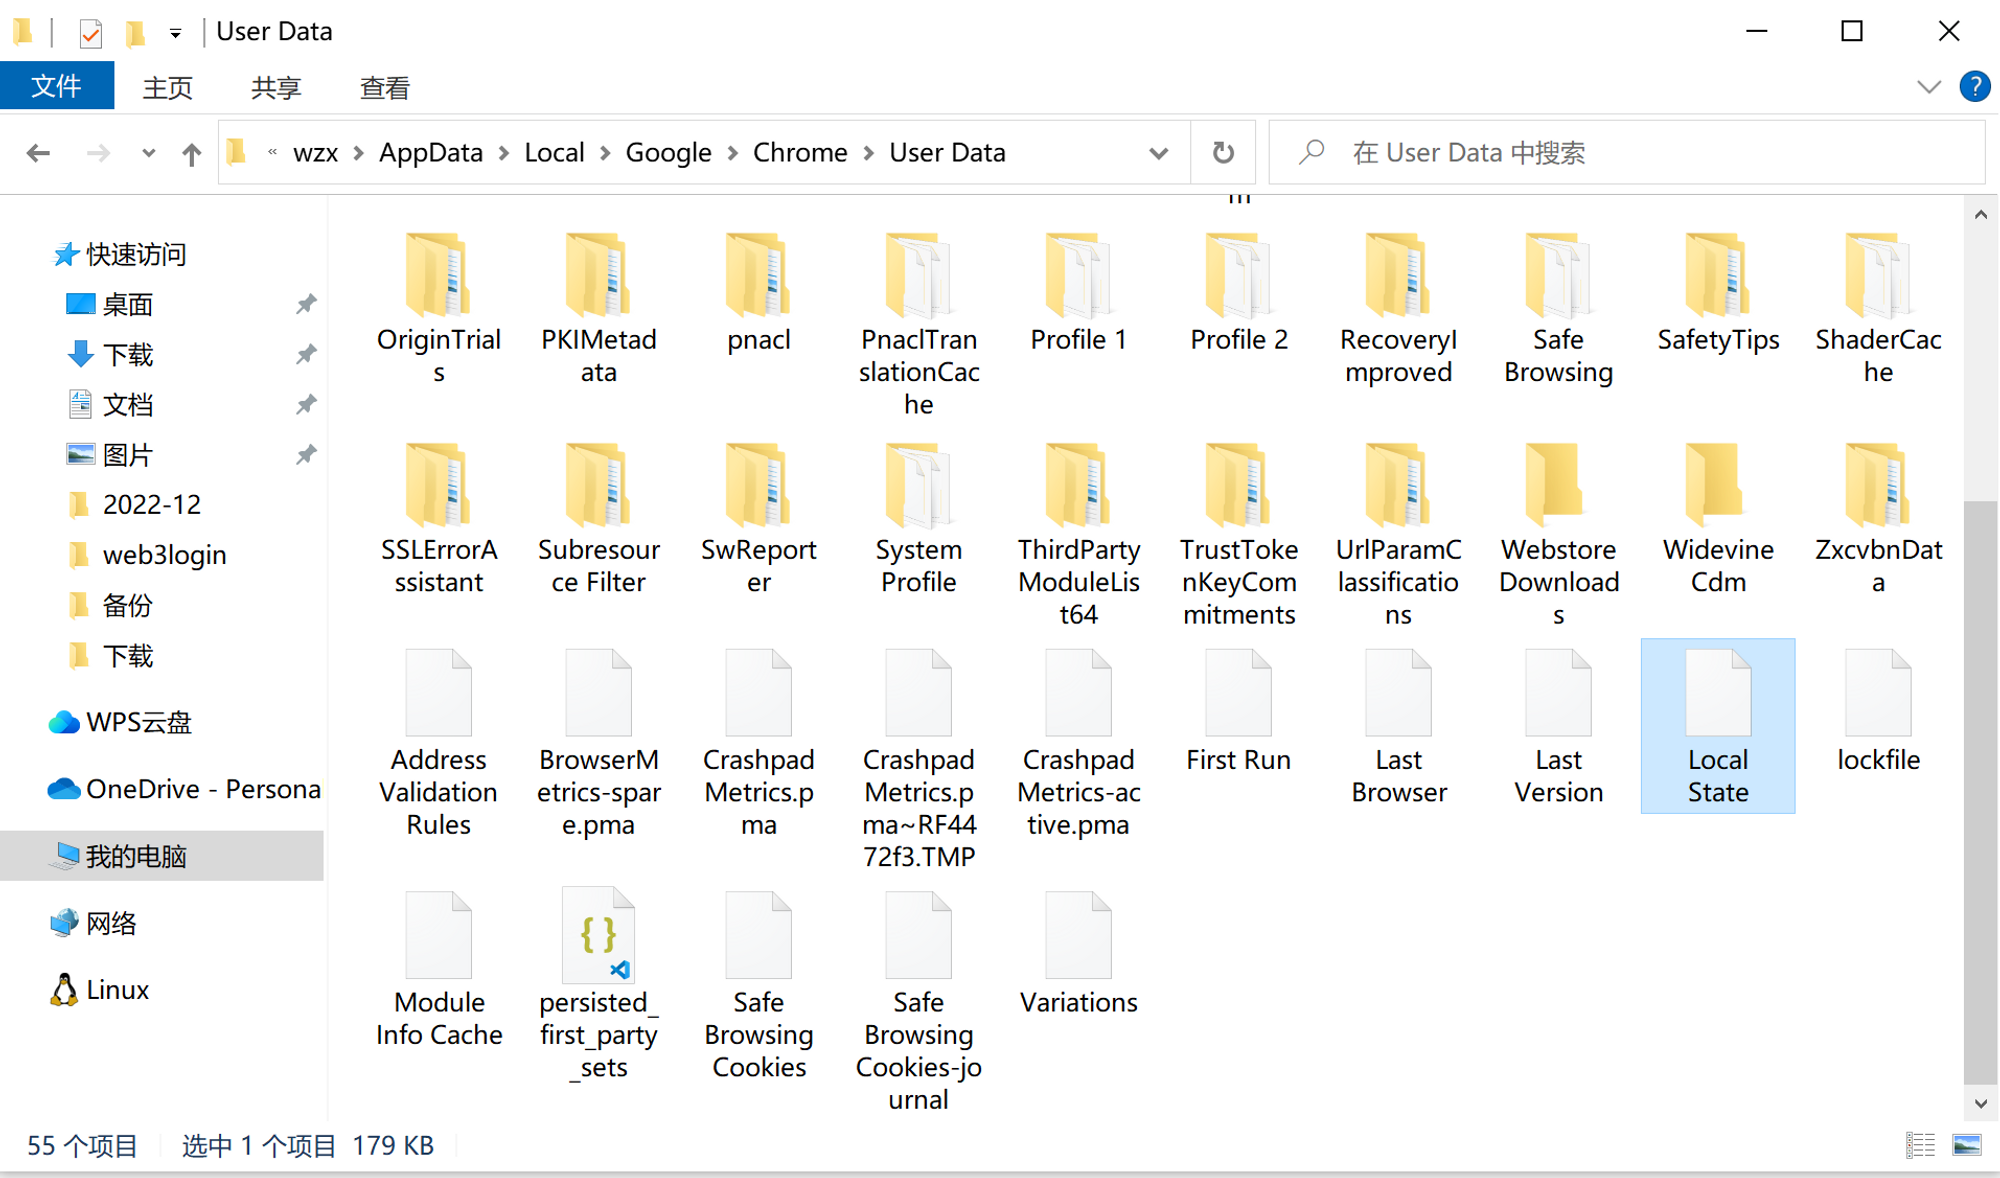Expand the ribbon with chevron
The width and height of the screenshot is (2000, 1178).
point(1928,87)
